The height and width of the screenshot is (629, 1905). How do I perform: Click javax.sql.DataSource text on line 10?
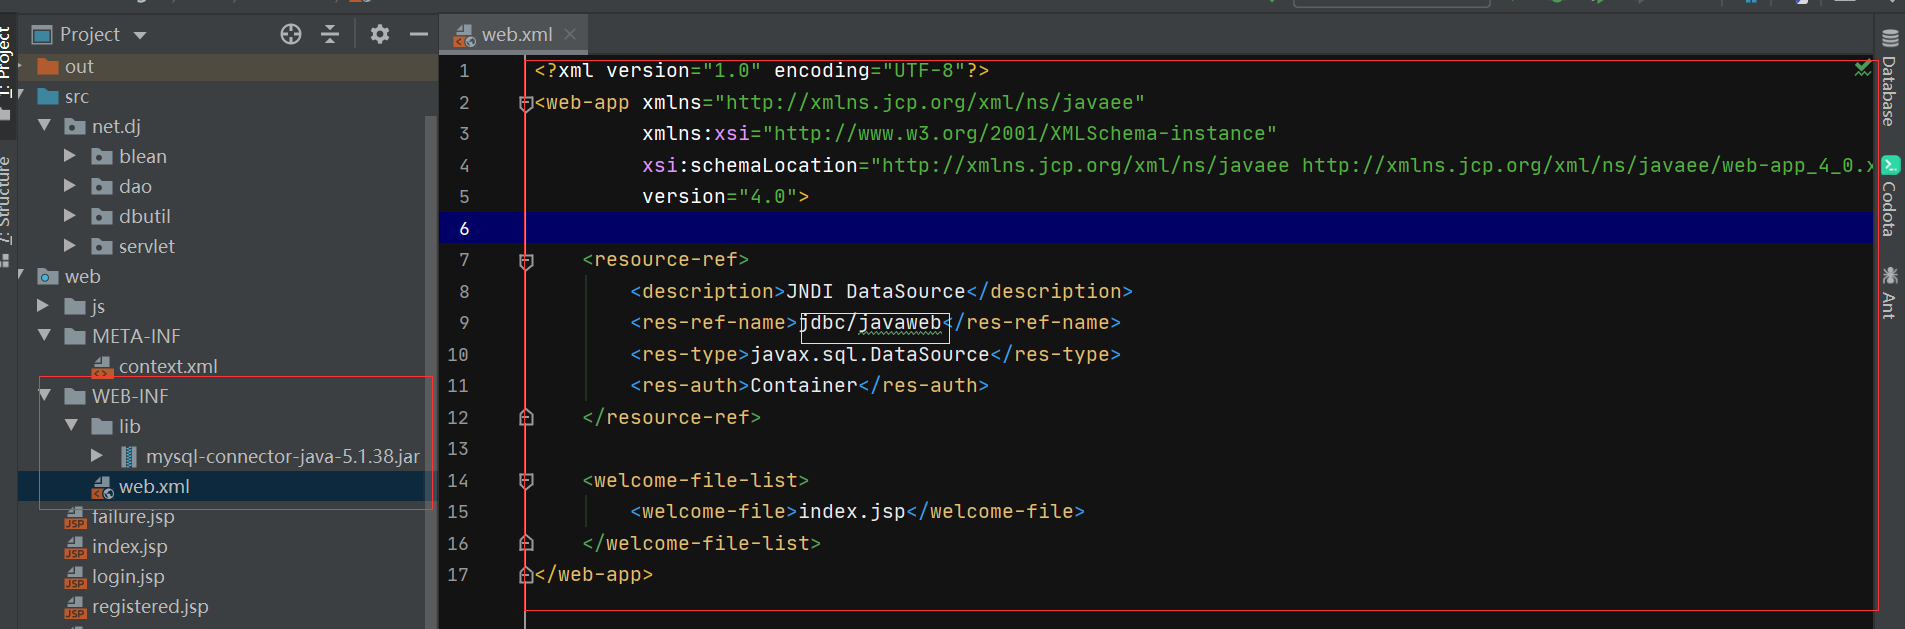pos(870,354)
